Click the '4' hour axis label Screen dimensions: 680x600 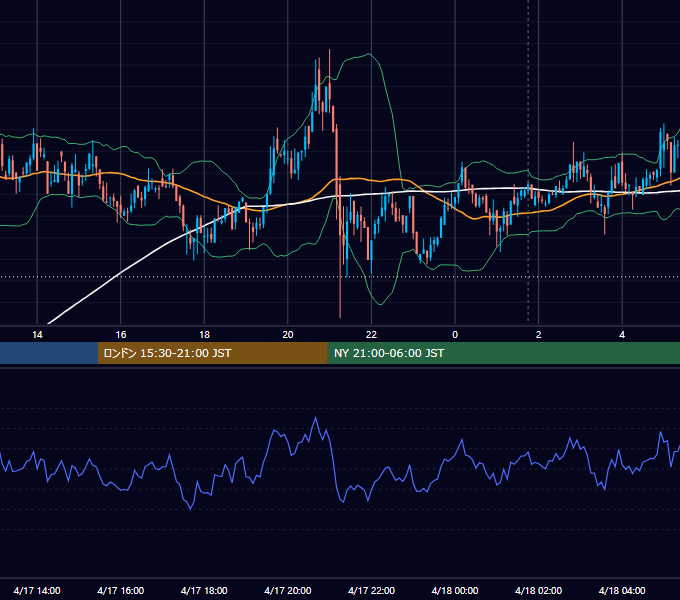point(622,335)
